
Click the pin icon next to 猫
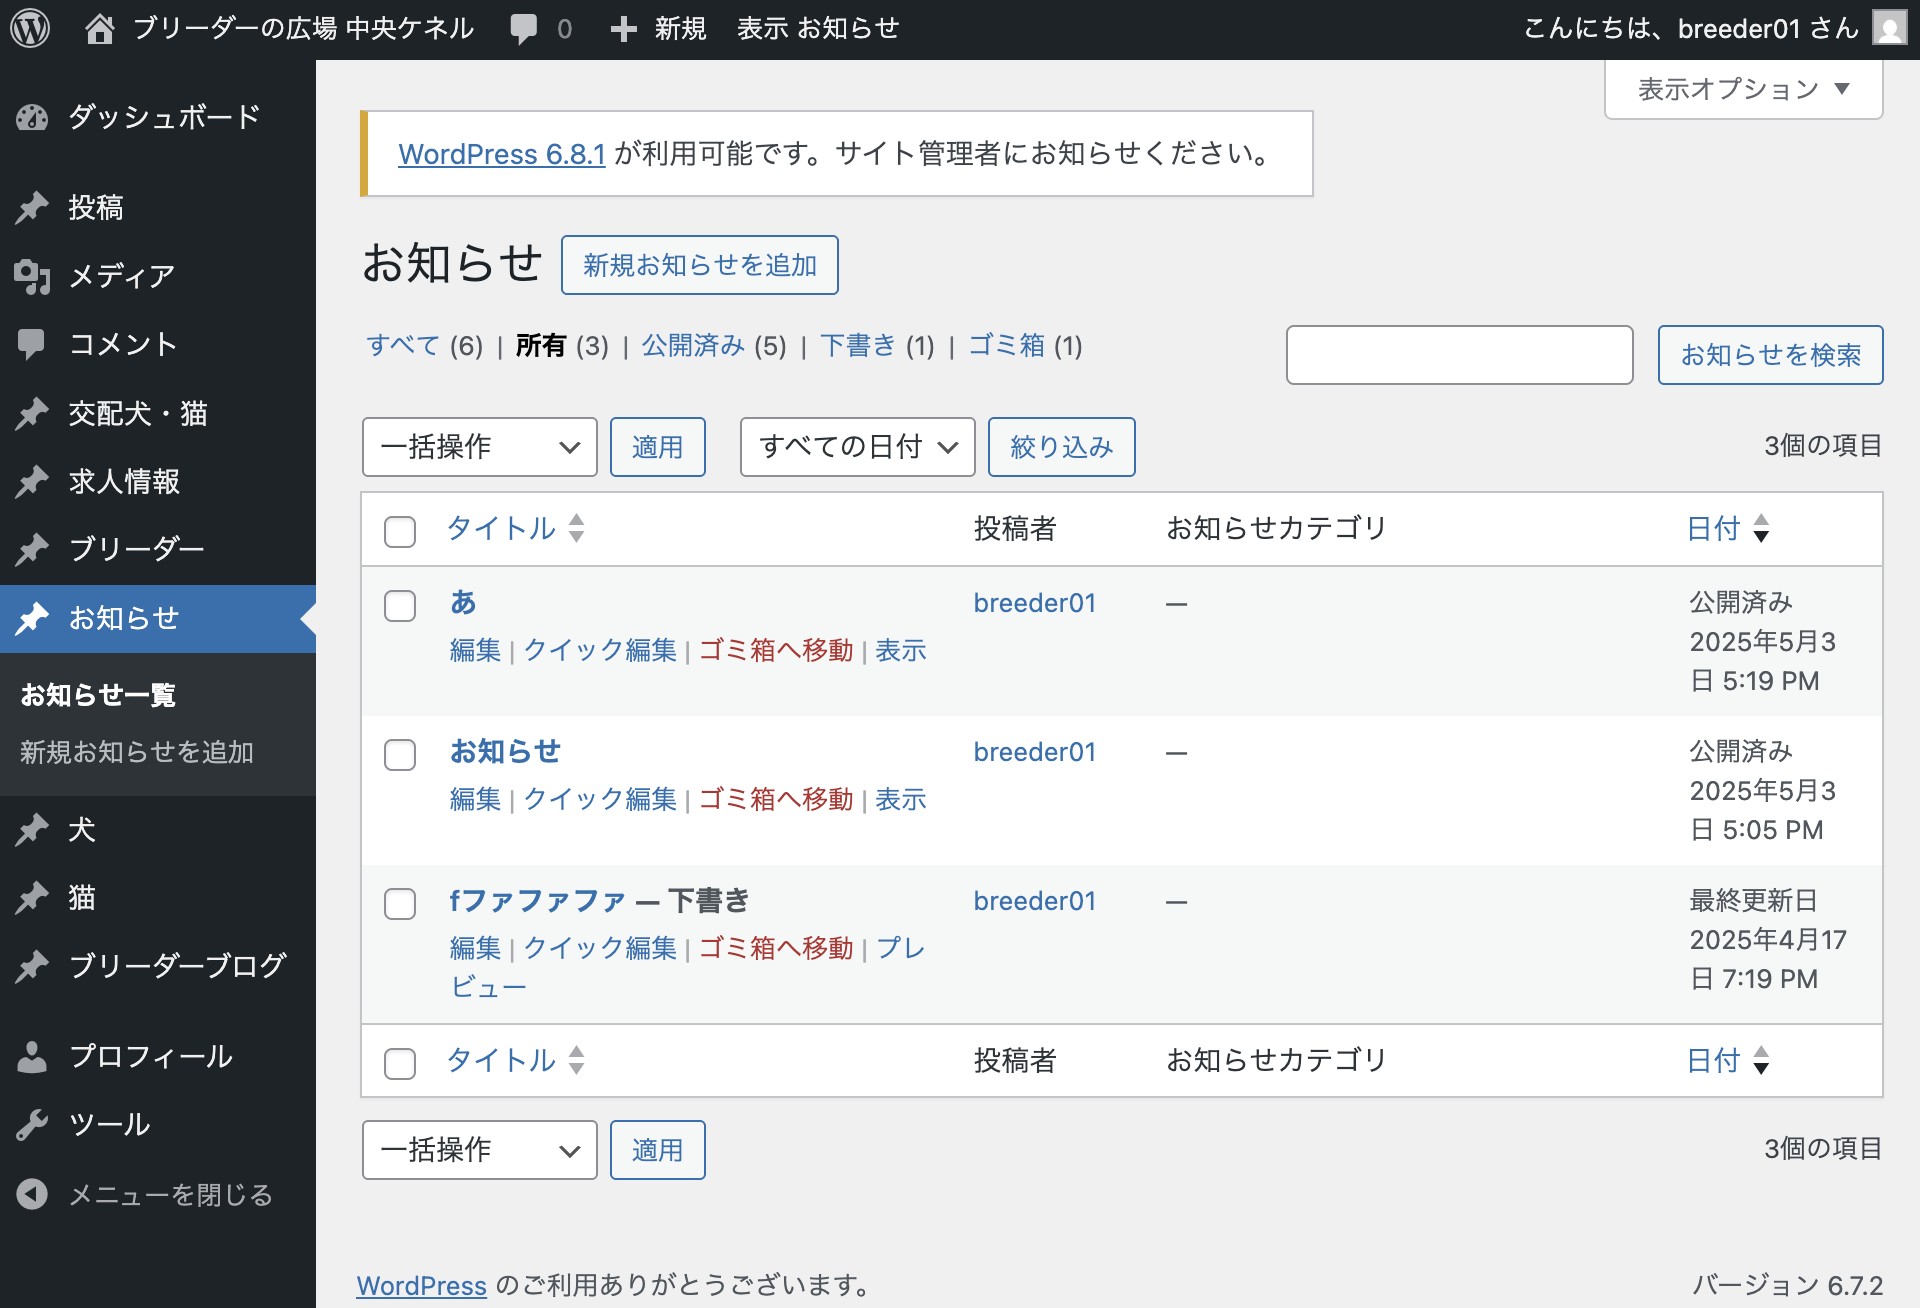[32, 897]
